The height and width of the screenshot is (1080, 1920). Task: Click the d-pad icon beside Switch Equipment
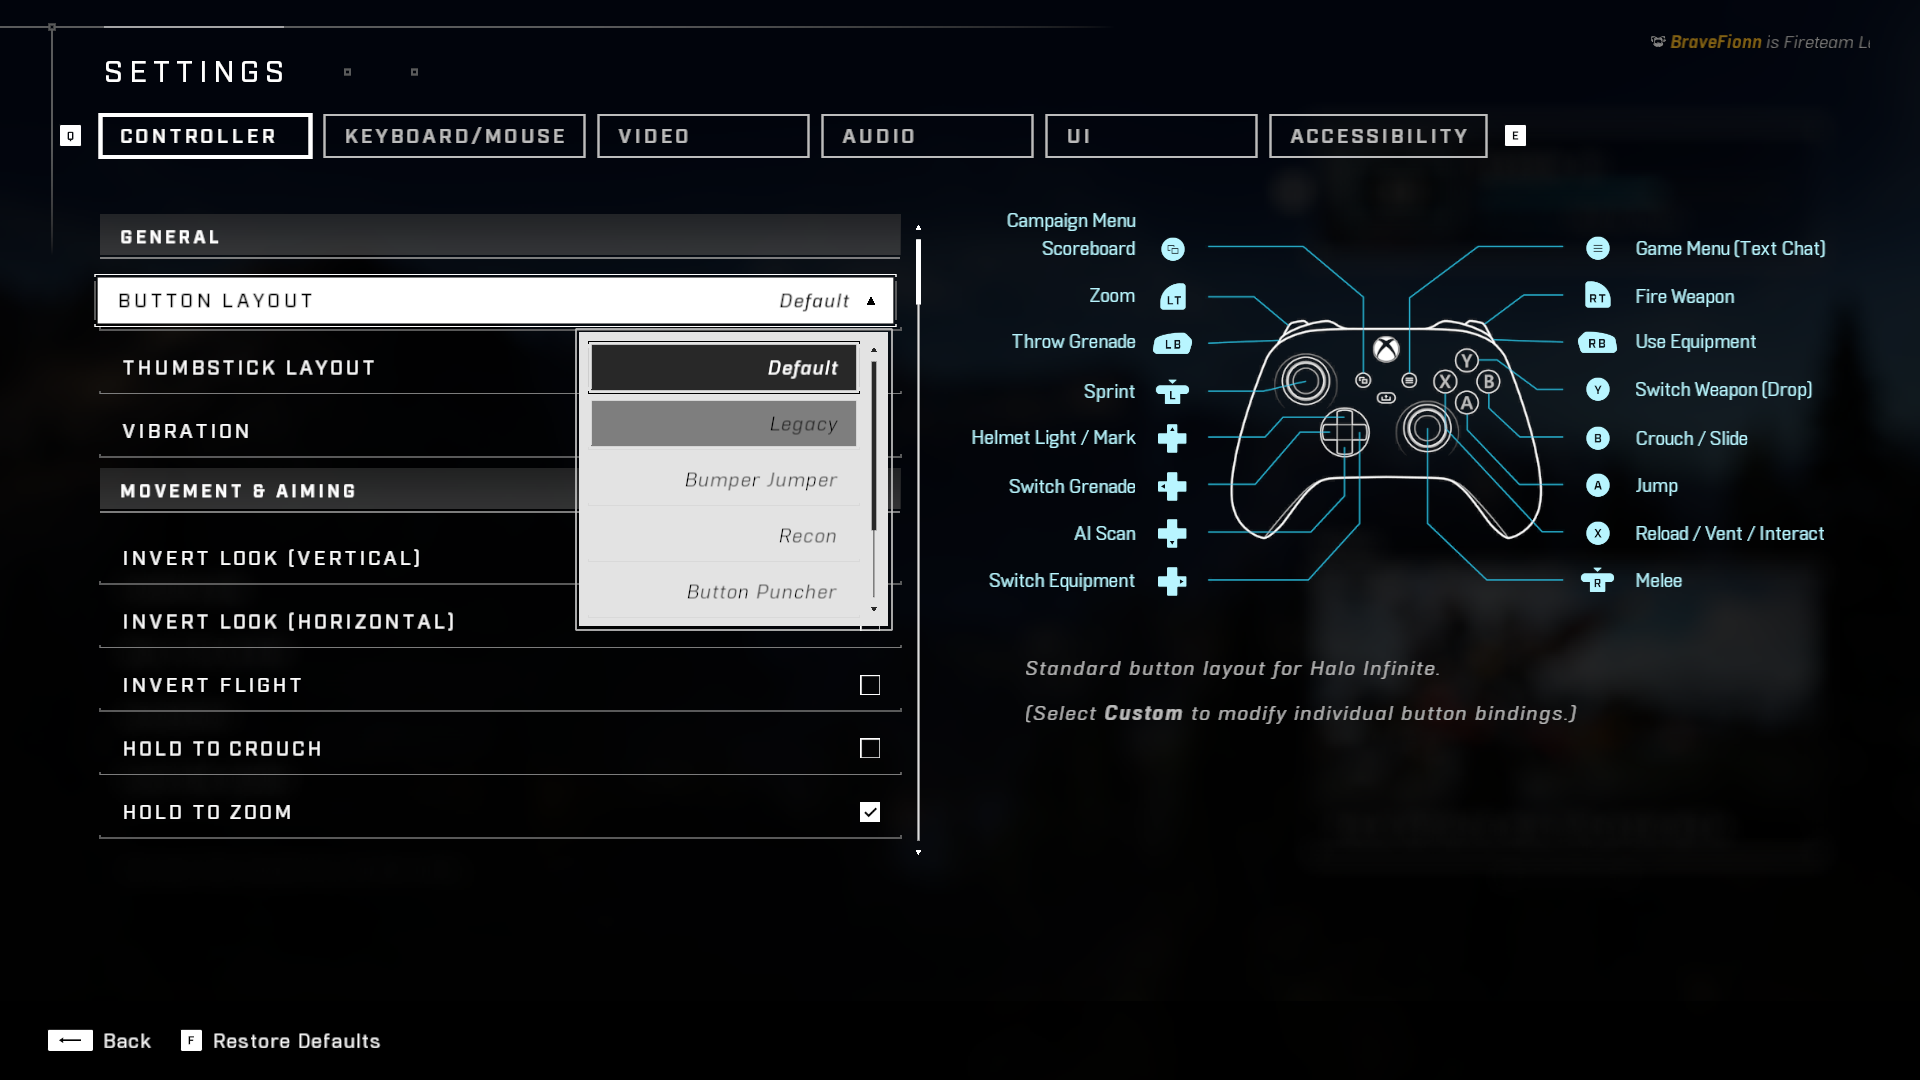[1173, 581]
